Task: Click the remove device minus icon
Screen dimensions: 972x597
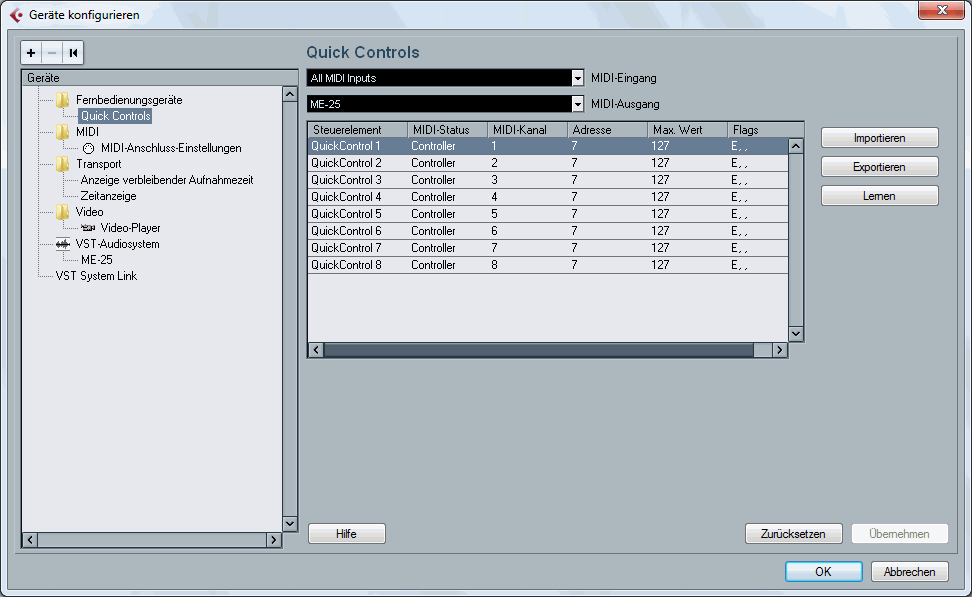Action: point(52,53)
